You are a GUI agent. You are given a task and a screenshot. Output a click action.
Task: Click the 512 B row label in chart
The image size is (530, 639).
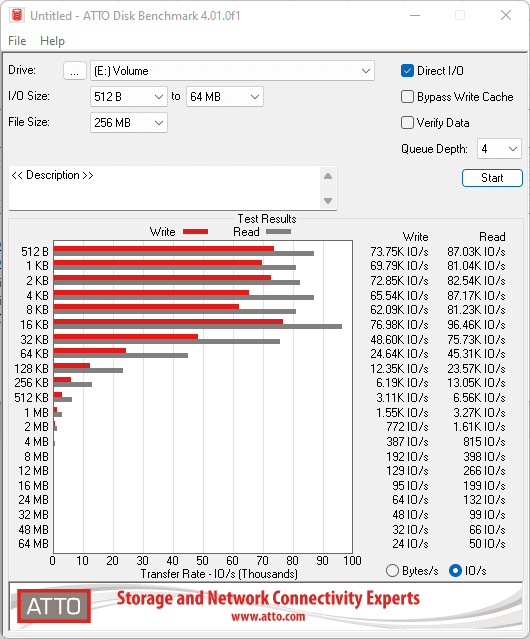pos(35,252)
